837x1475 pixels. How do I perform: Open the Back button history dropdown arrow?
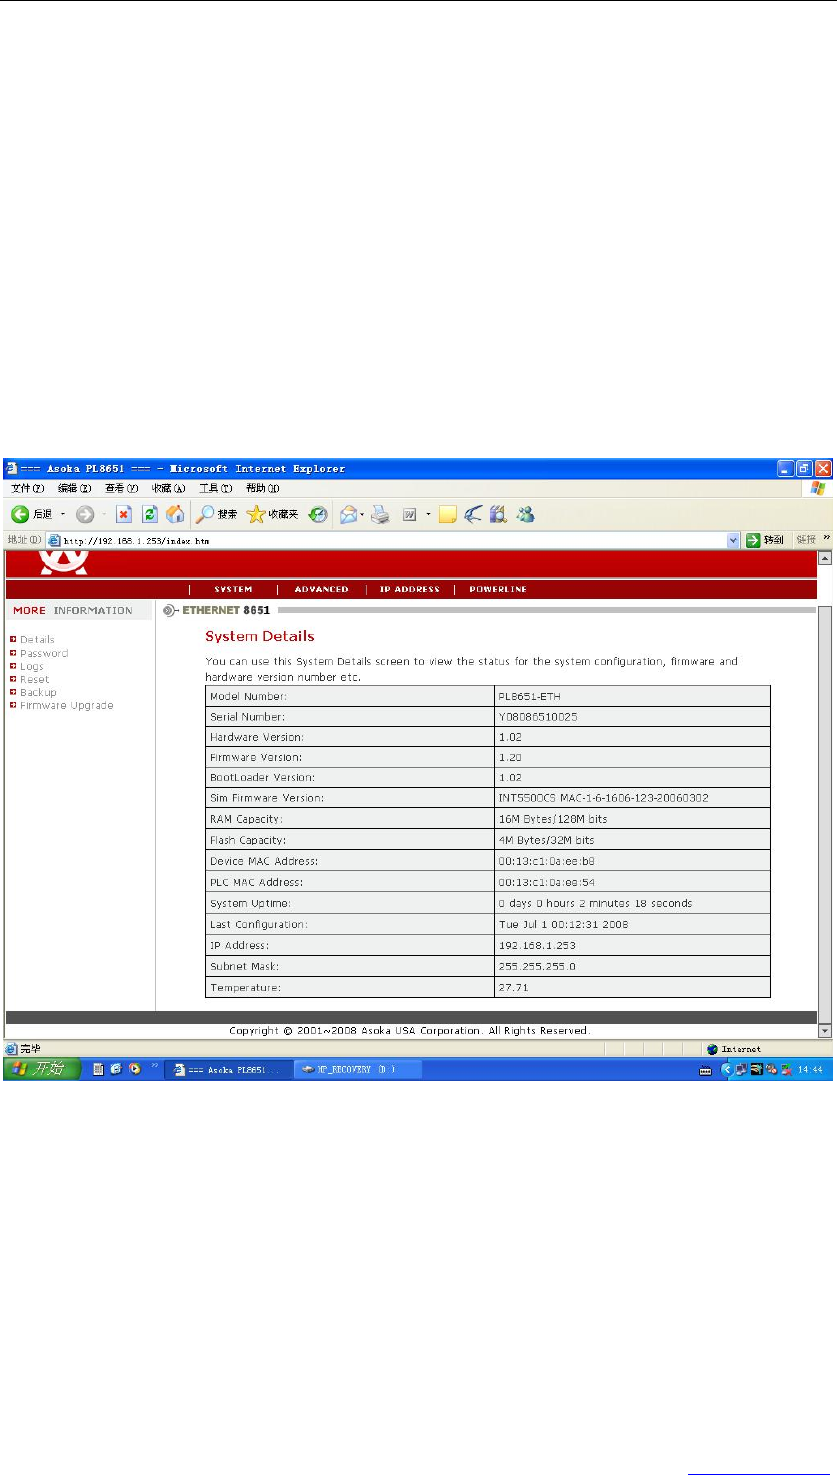coord(63,514)
